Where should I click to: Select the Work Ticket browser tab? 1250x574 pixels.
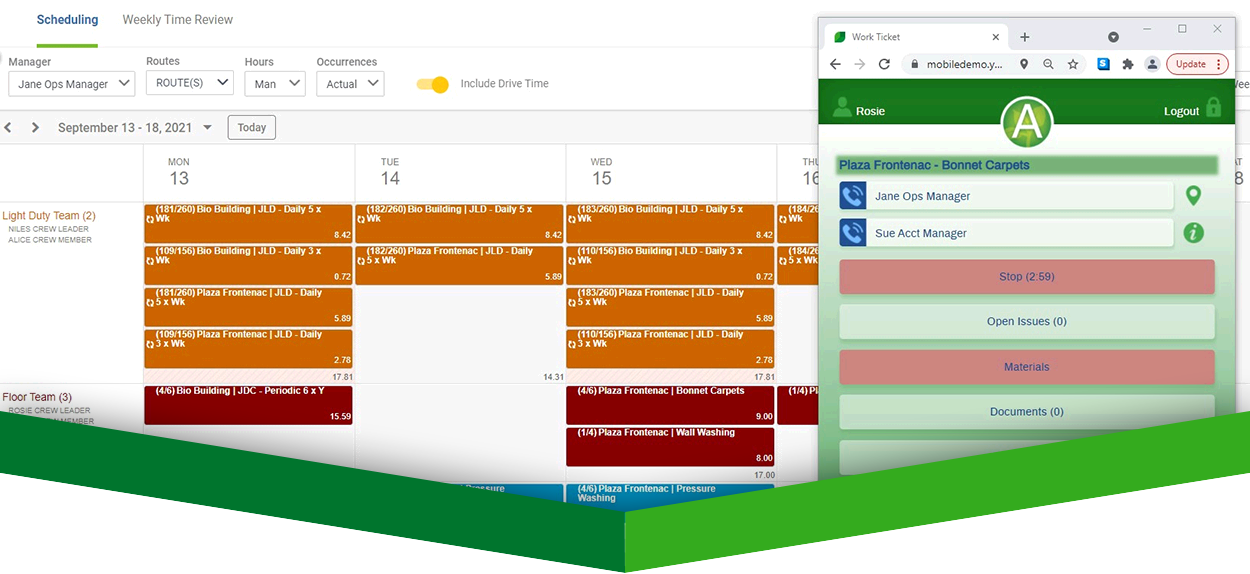coord(917,37)
